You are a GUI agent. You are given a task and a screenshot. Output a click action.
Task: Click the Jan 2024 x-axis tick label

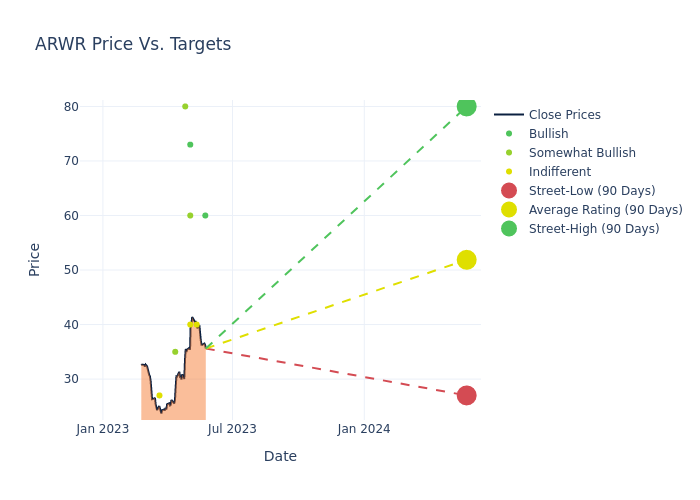pyautogui.click(x=364, y=429)
